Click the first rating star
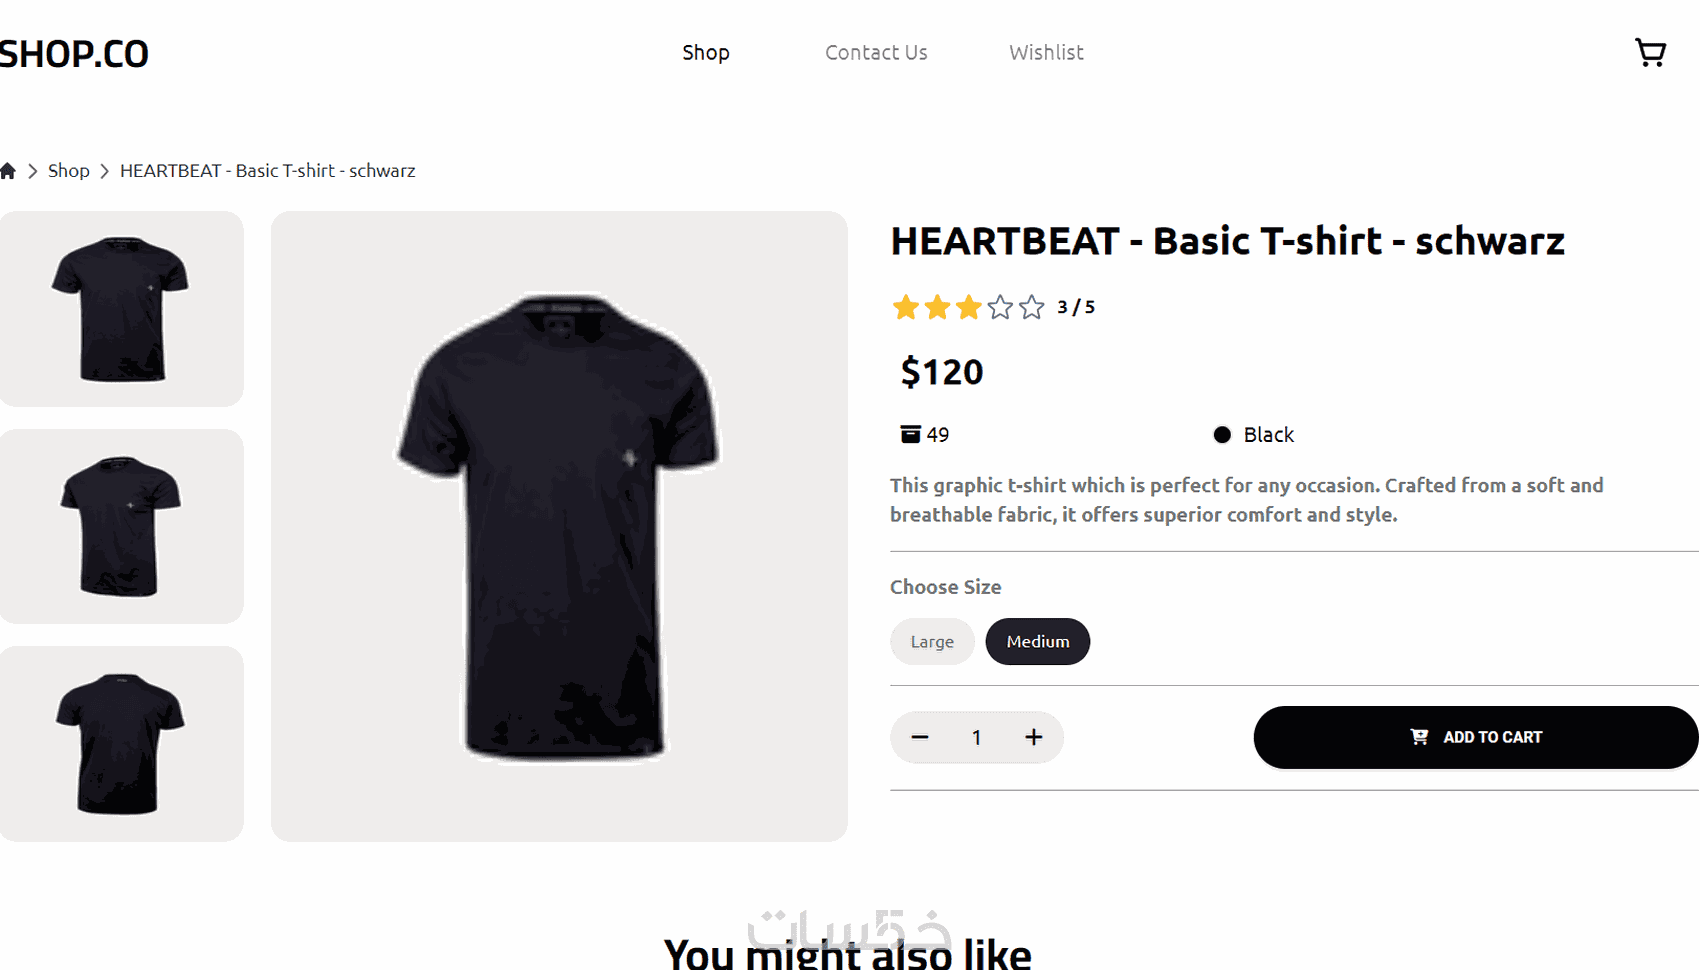Screen dimensions: 1700x970 905,307
